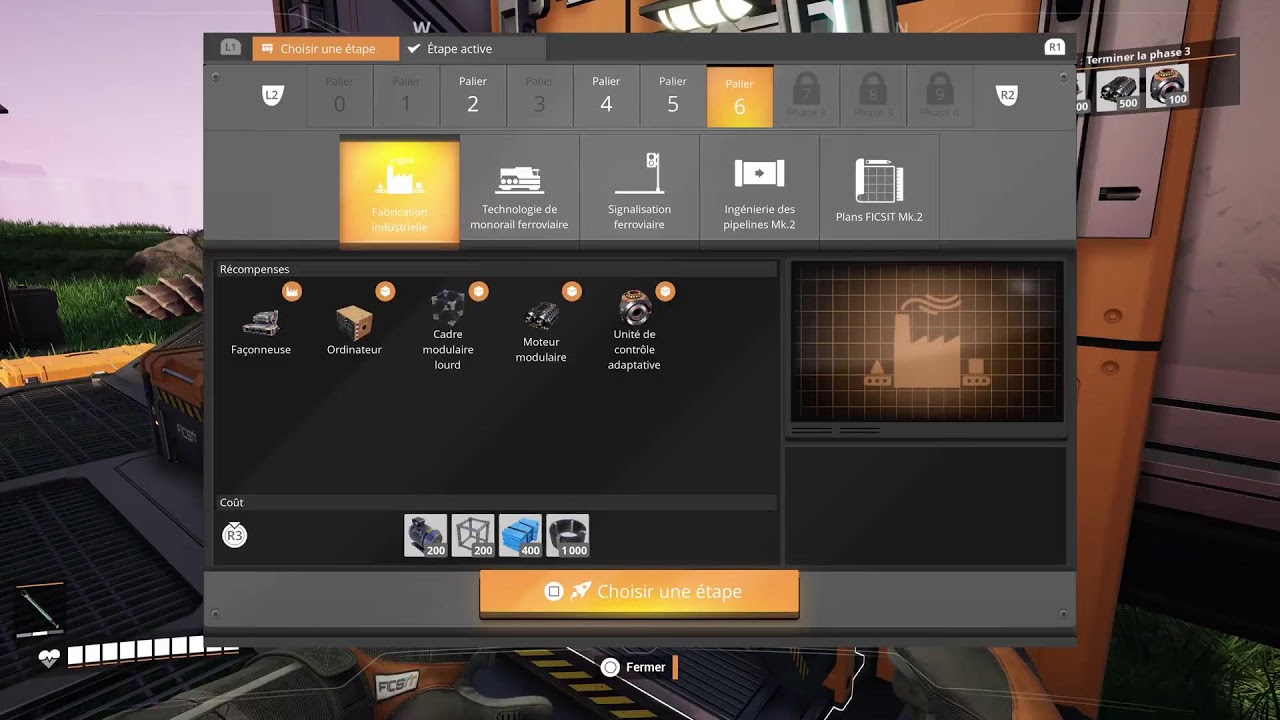Click Fermer to close the terminal

tap(634, 667)
